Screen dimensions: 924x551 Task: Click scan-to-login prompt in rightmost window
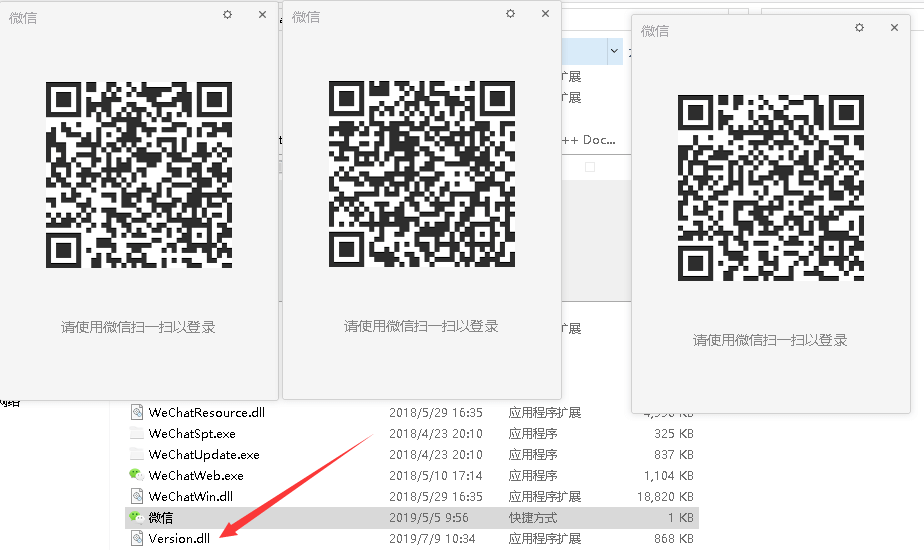coord(770,340)
